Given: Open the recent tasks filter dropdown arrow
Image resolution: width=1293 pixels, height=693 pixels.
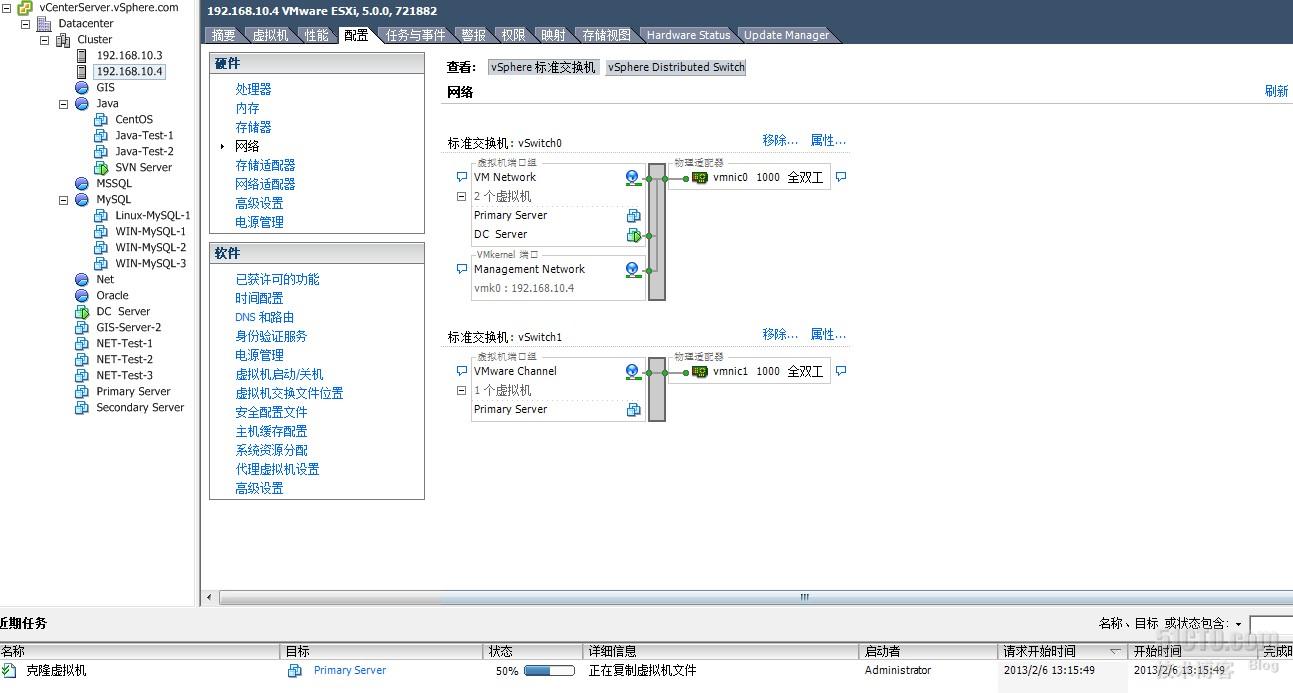Looking at the screenshot, I should tap(1238, 624).
